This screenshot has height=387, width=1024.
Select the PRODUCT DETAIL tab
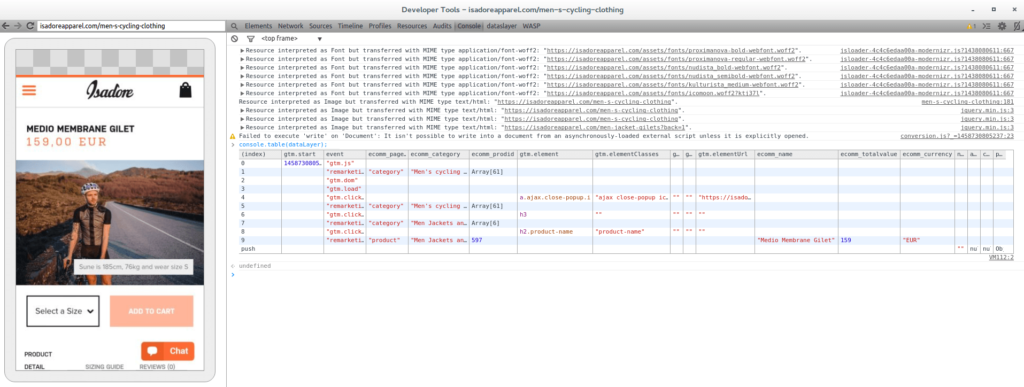(38, 360)
